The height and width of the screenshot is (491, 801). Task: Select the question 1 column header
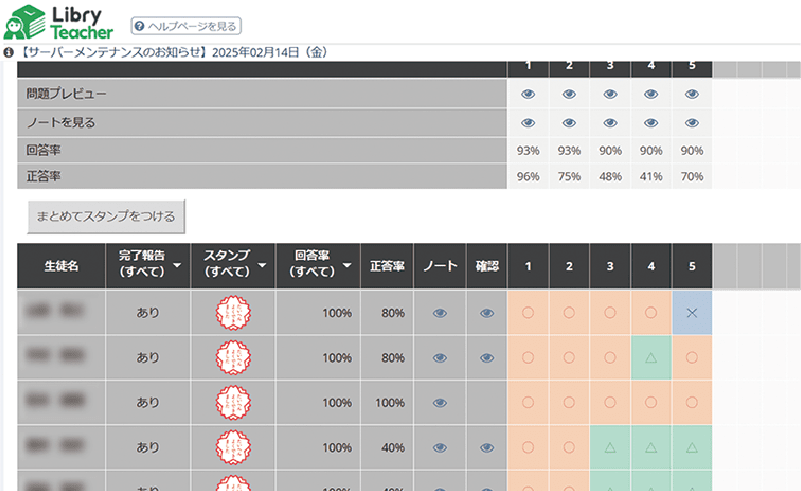click(x=528, y=266)
